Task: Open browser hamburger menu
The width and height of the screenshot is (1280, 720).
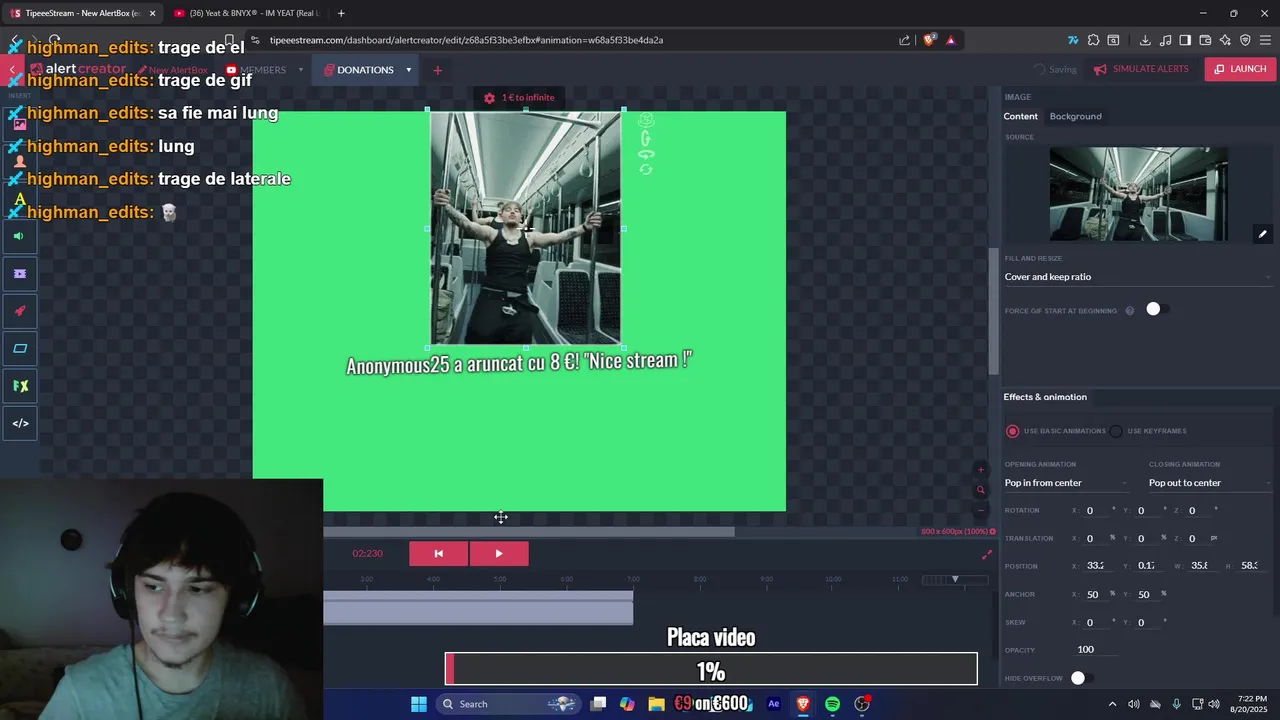Action: [x=1265, y=40]
